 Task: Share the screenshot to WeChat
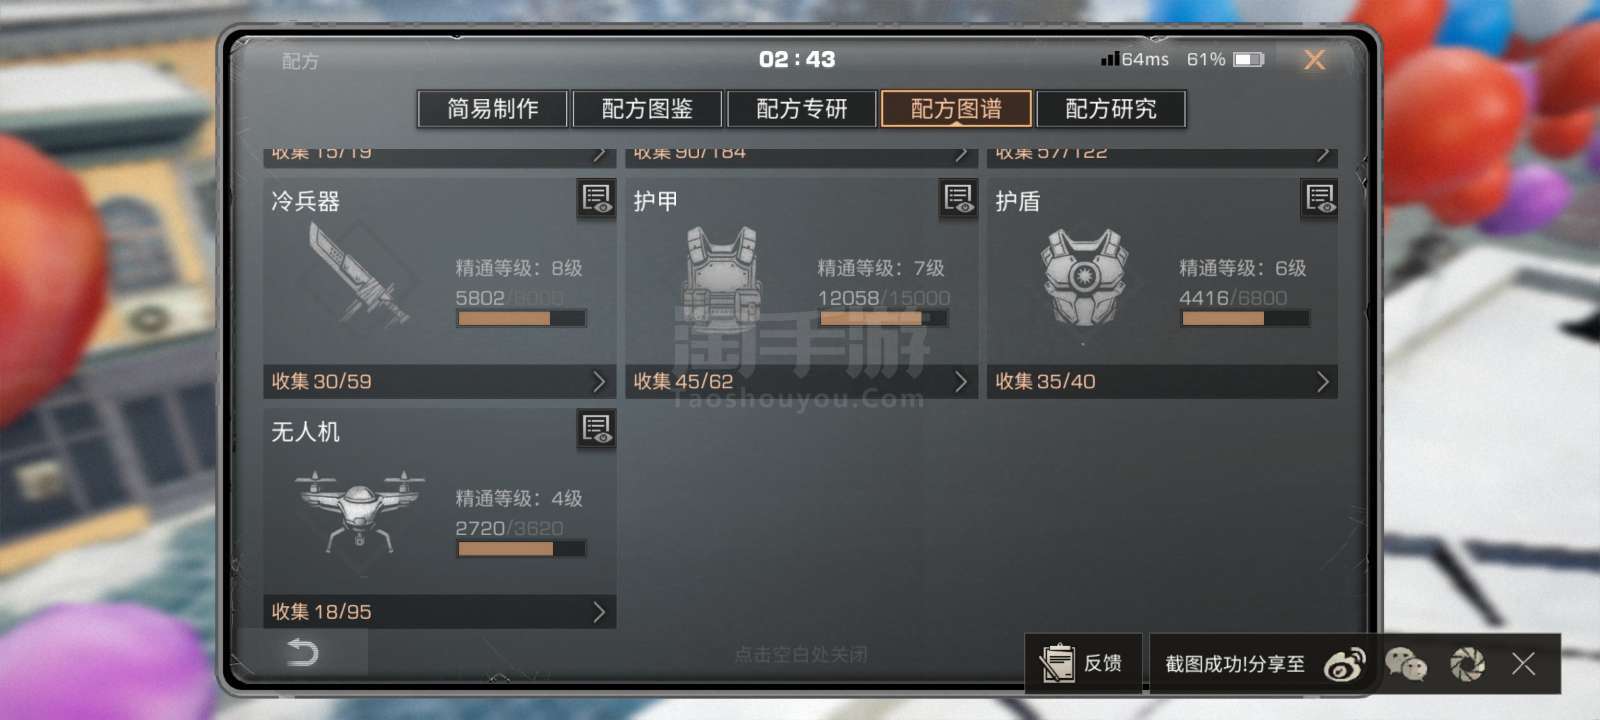pos(1406,664)
